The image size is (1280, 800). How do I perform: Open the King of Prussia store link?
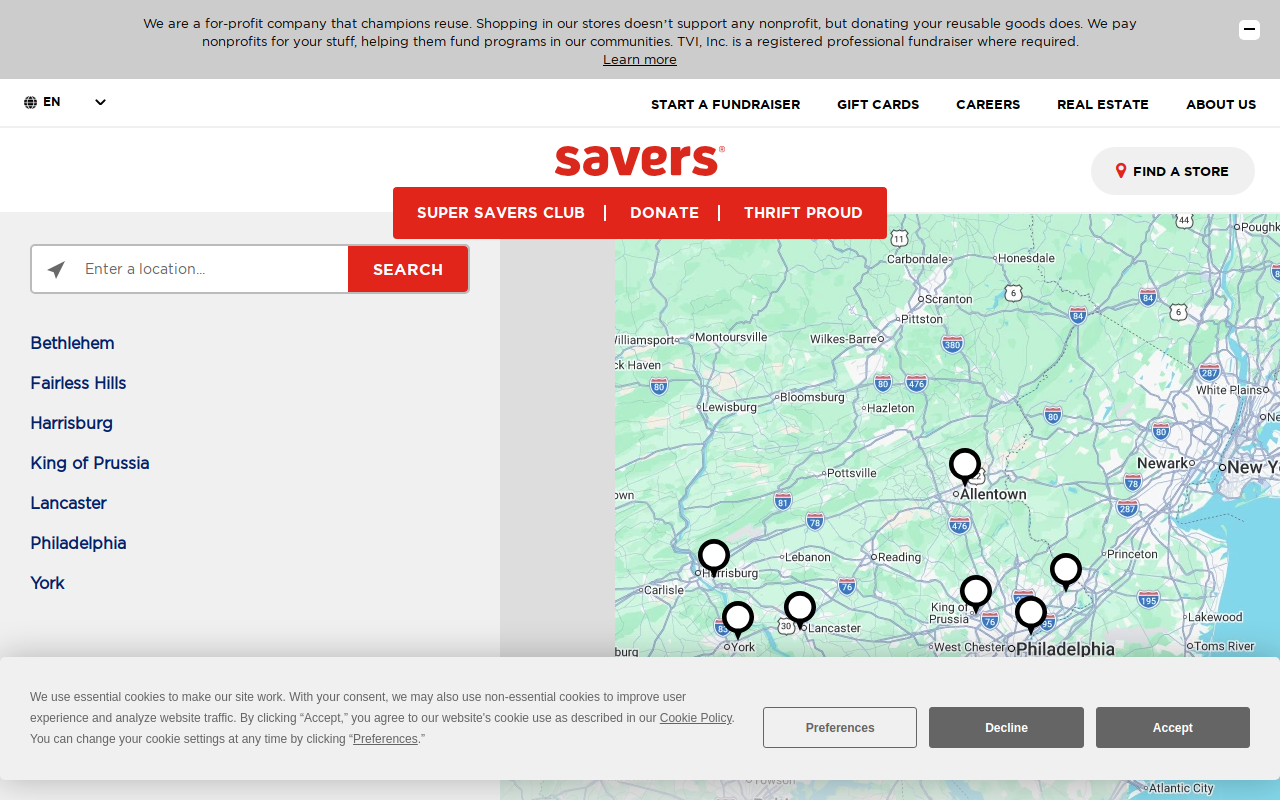[x=90, y=463]
